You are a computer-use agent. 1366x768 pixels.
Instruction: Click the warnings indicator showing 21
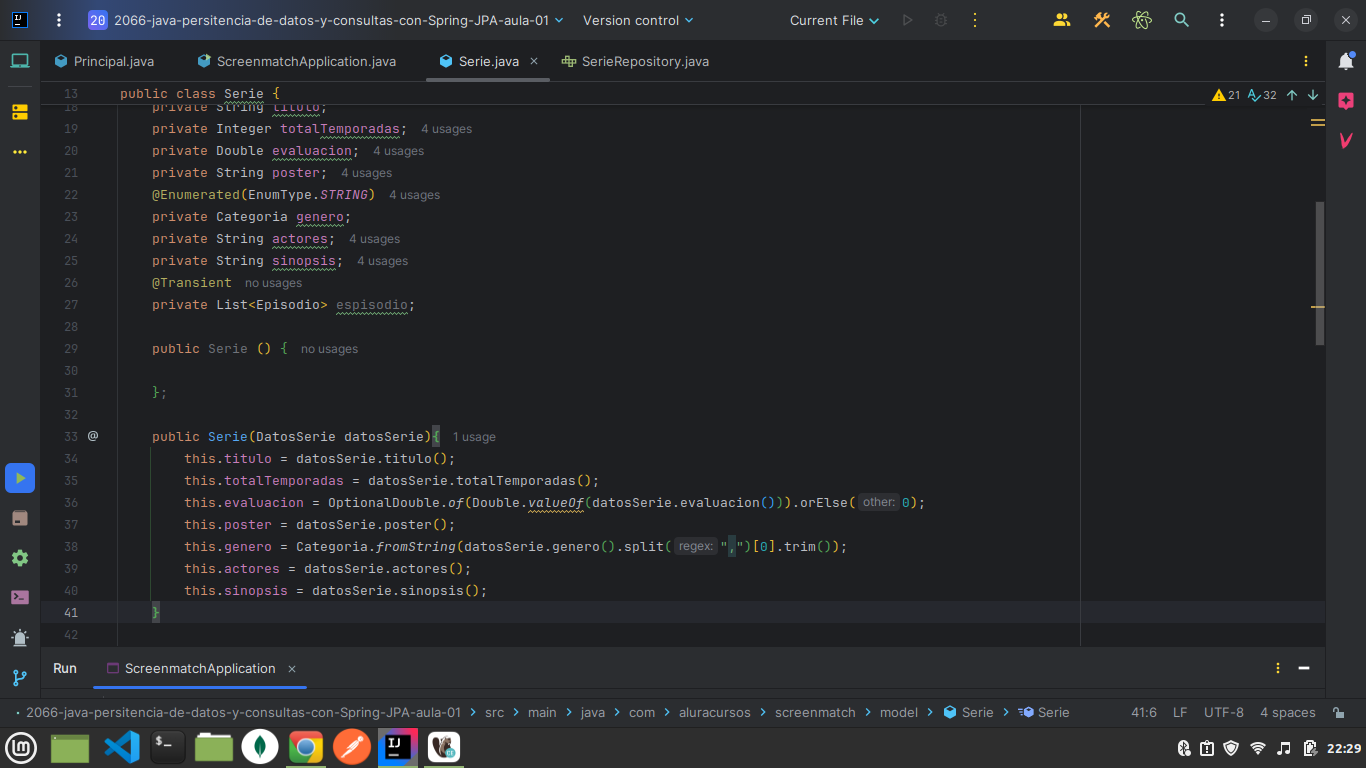pos(1226,95)
